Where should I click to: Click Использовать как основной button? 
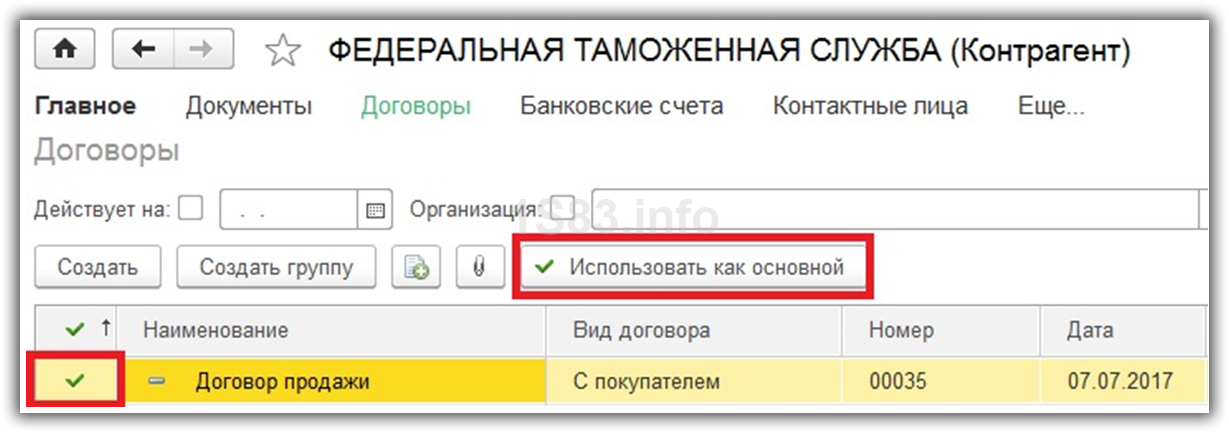[691, 268]
